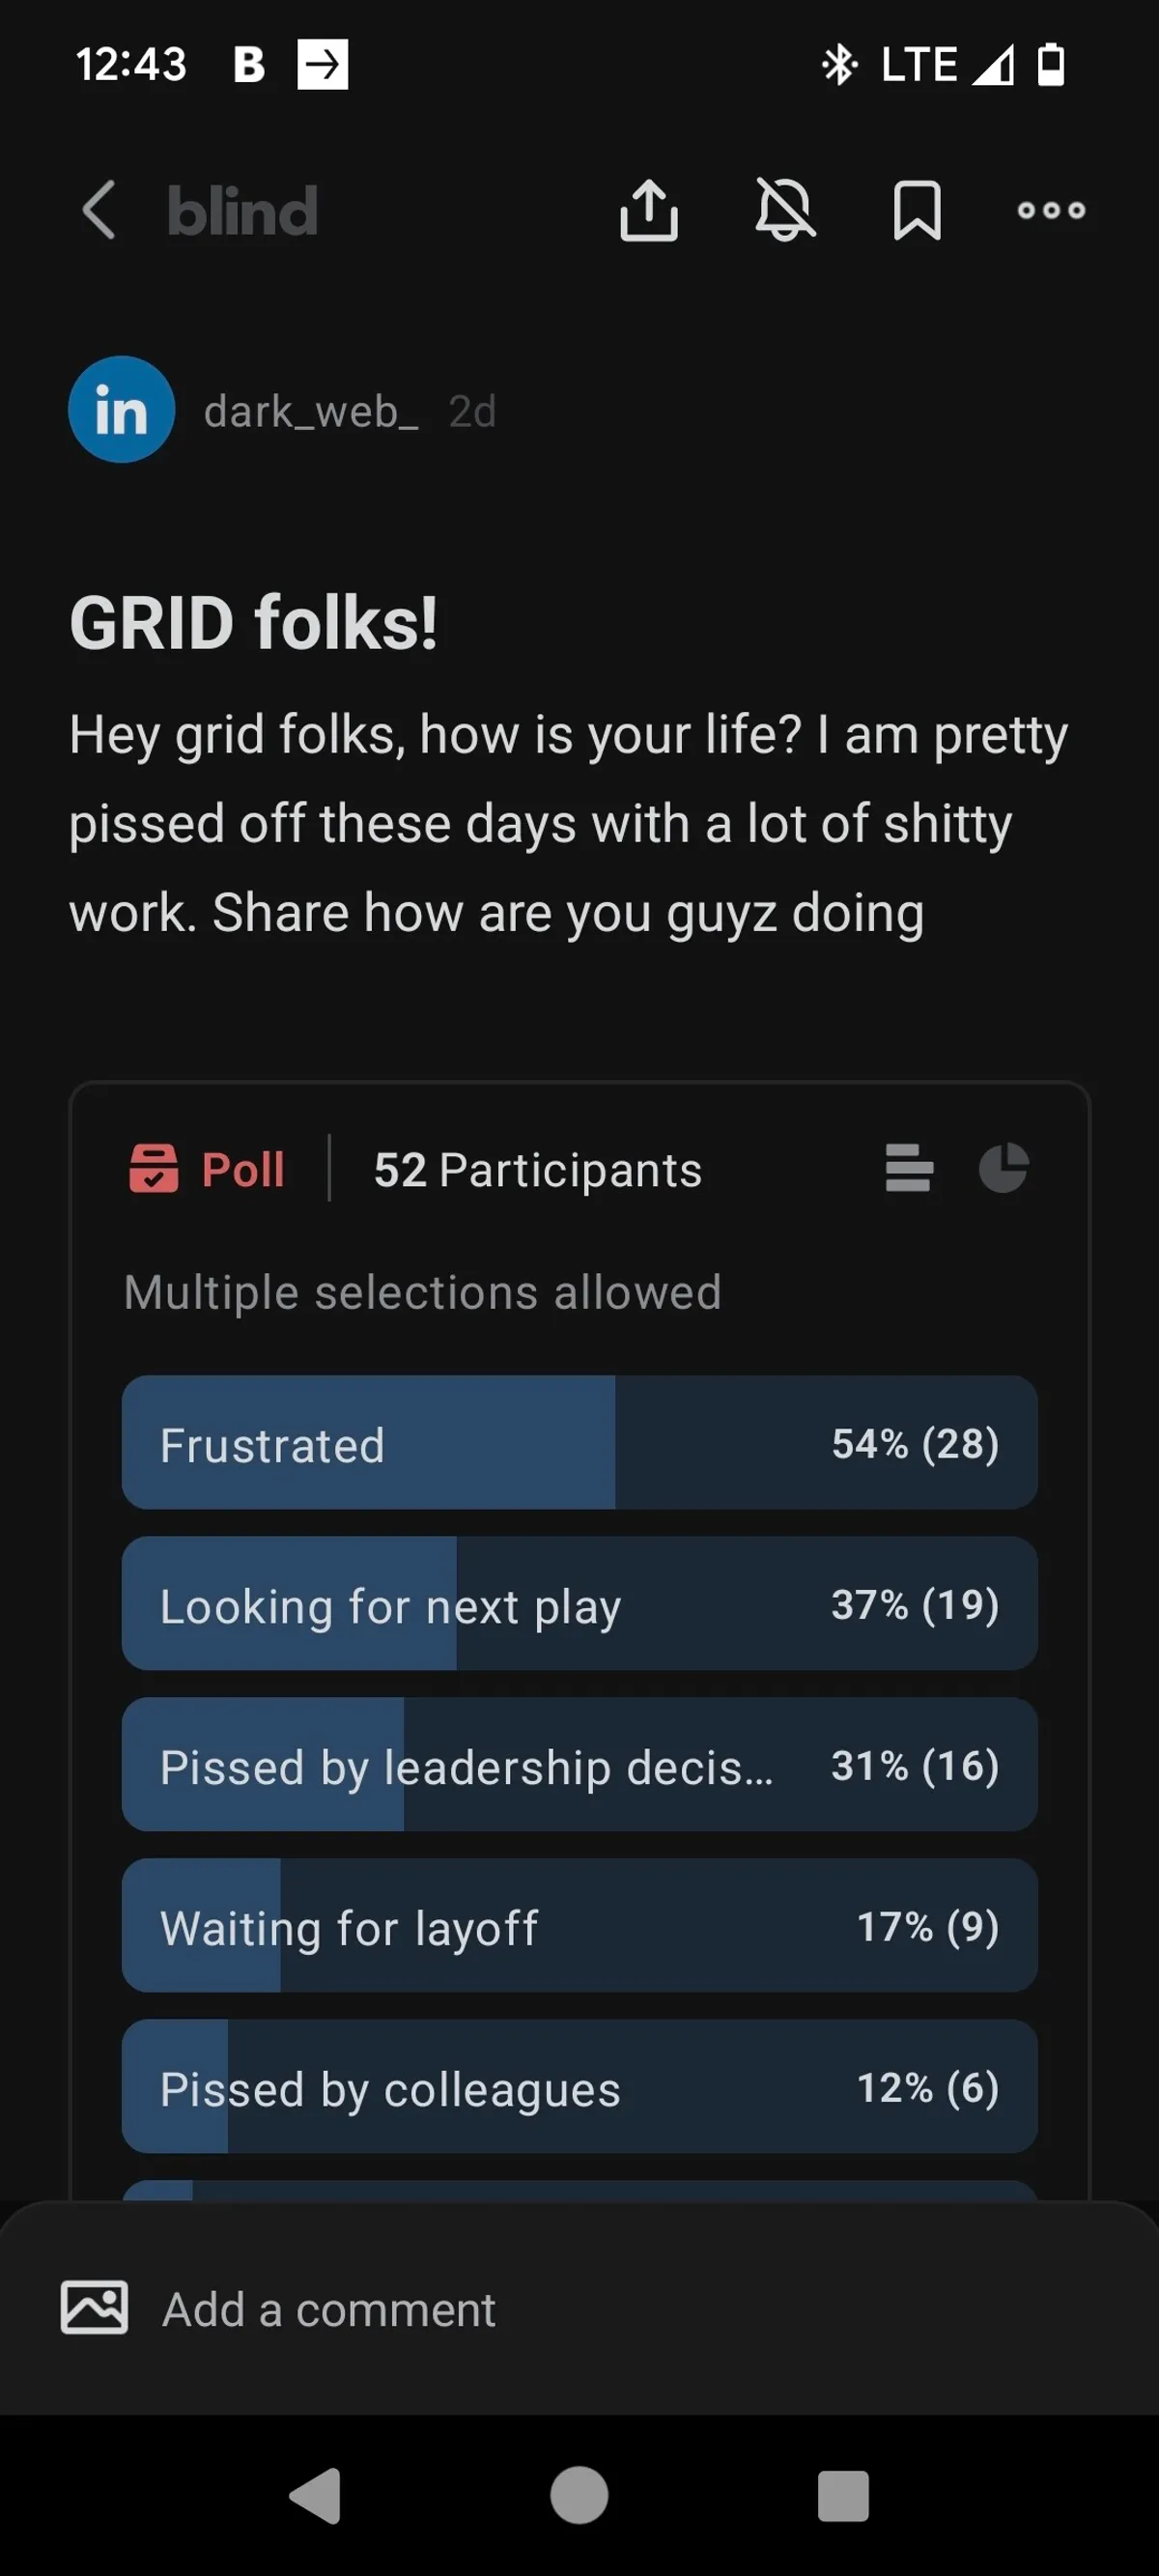The image size is (1159, 2576).
Task: Tap the Add a comment field
Action: coord(600,2310)
